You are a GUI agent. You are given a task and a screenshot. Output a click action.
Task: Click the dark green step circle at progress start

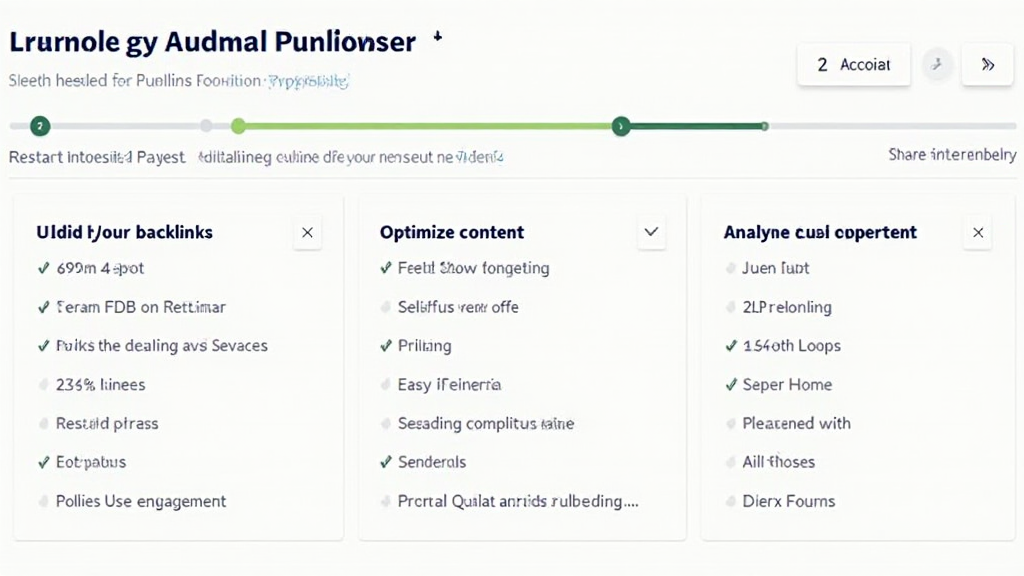[39, 126]
